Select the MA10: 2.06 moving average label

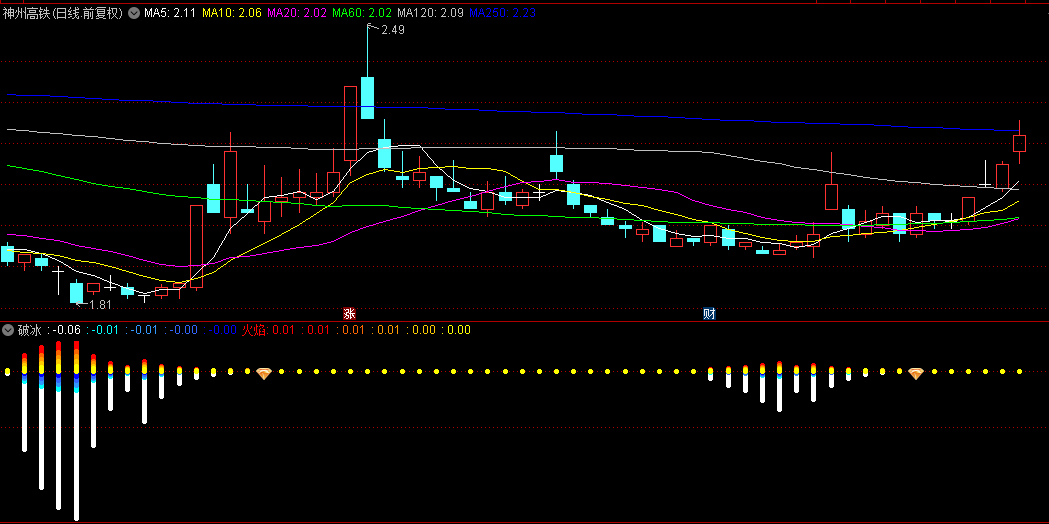coord(231,13)
